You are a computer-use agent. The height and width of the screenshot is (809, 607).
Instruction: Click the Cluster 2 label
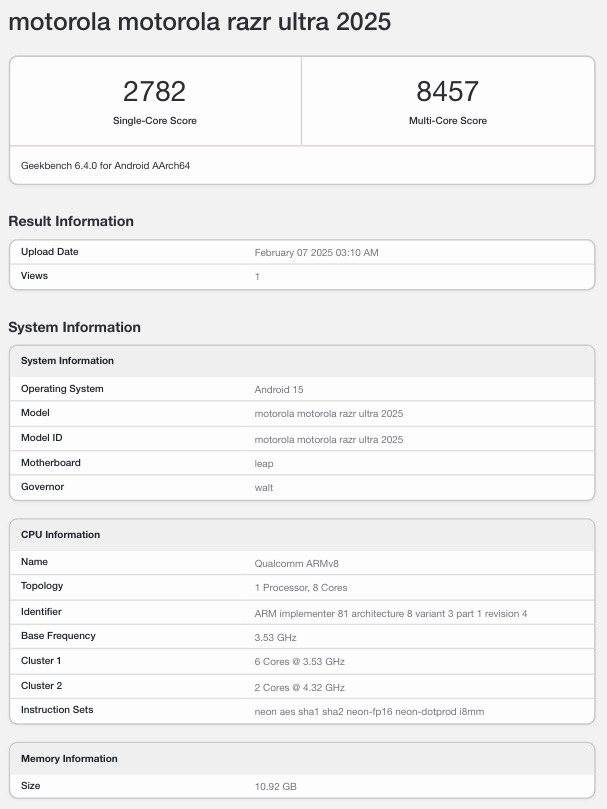pyautogui.click(x=41, y=685)
